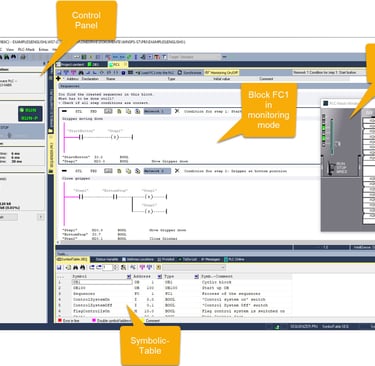Screen dimensions: 375x366
Task: Switch to the Project content tab
Action: tap(71, 64)
